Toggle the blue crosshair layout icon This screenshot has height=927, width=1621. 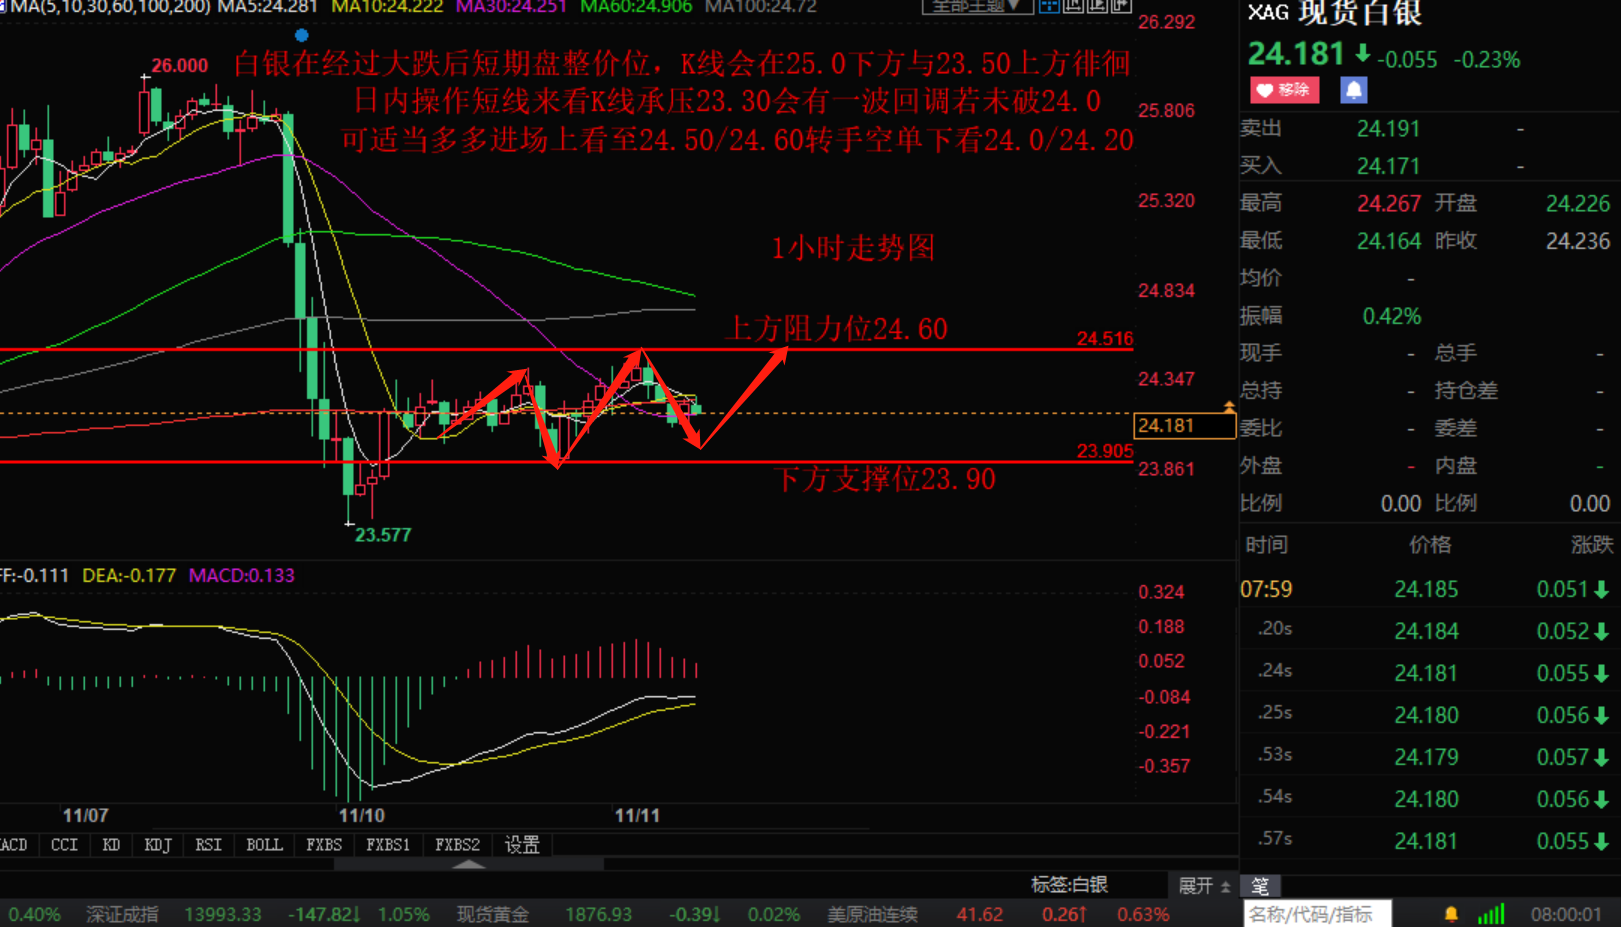(1049, 6)
